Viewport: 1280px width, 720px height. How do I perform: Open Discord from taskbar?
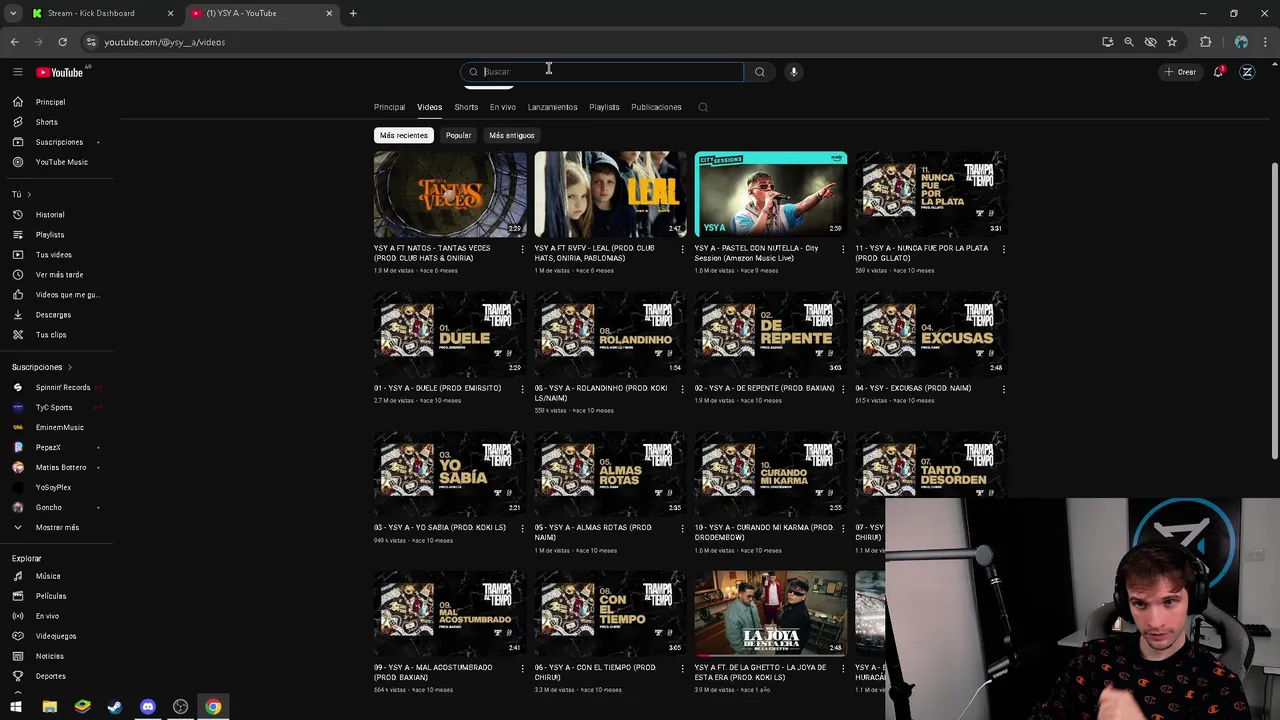148,707
